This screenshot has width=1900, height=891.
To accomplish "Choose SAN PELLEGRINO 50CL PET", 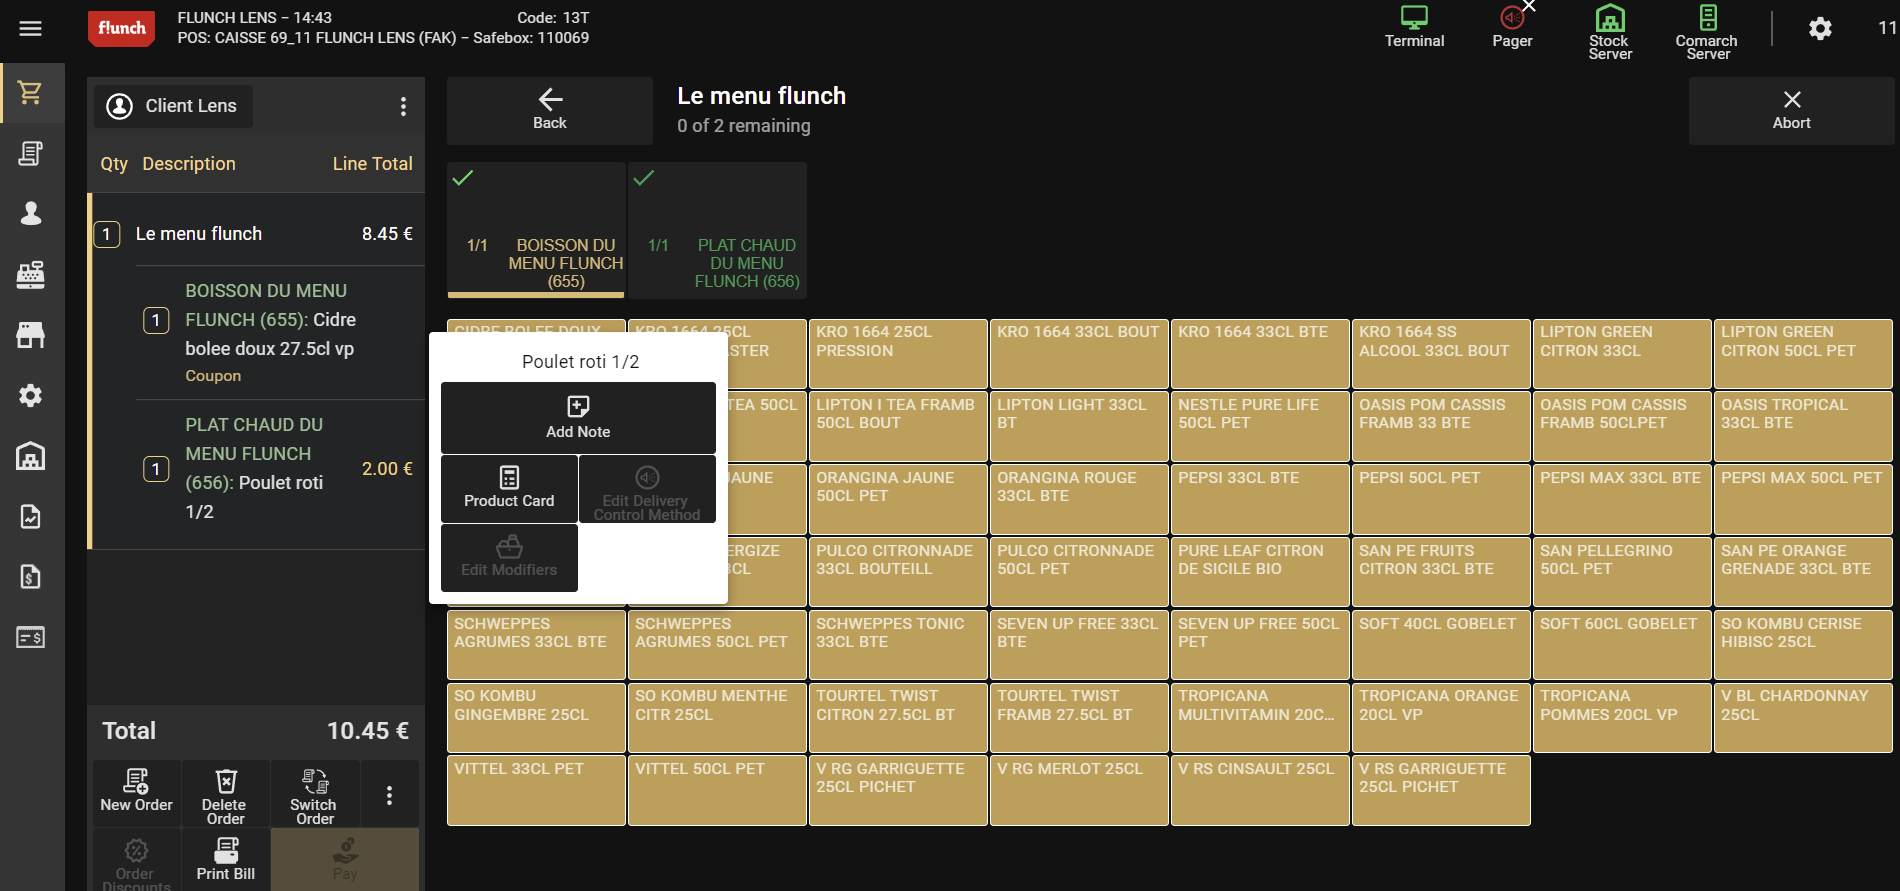I will pos(1622,573).
